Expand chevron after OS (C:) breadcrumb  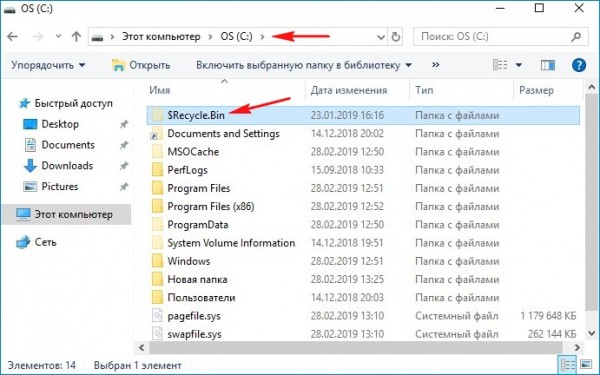tap(262, 37)
